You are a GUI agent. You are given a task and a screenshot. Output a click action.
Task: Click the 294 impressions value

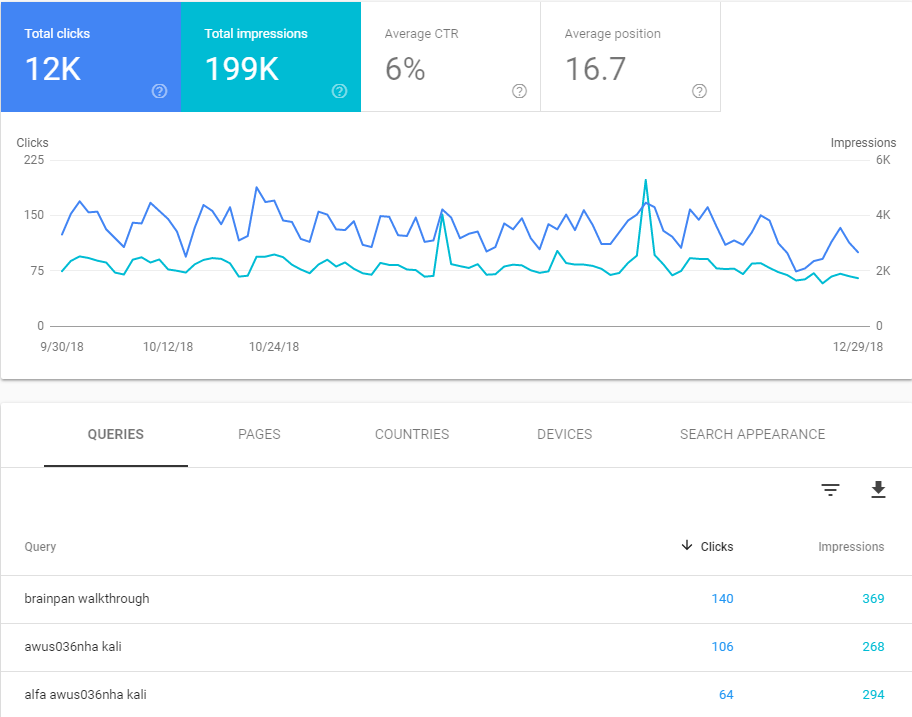873,695
